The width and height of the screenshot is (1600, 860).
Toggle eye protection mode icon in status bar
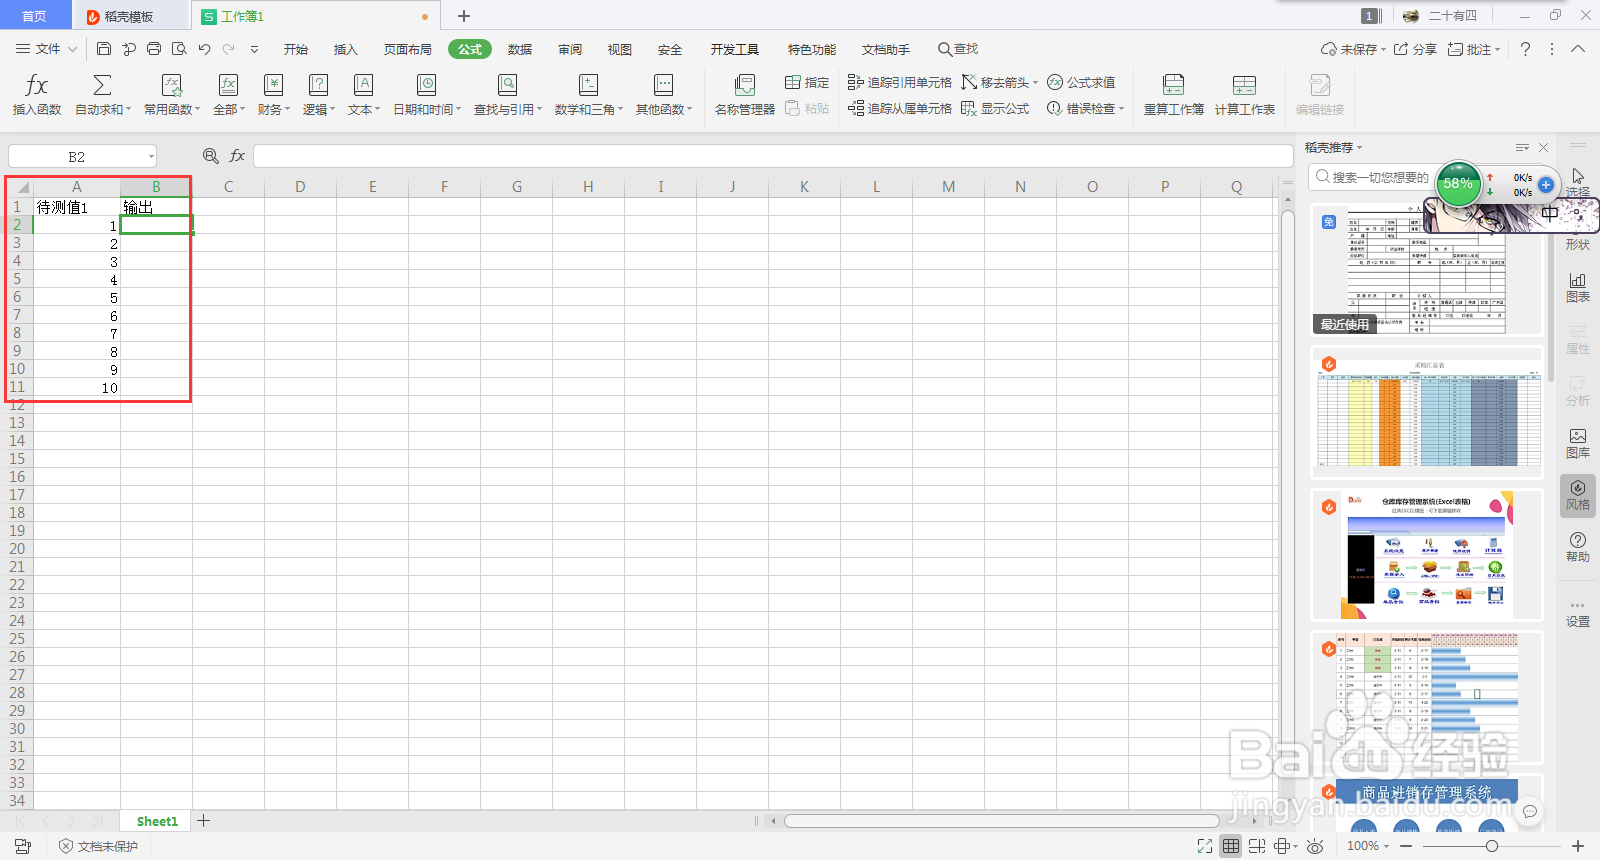coord(1315,846)
